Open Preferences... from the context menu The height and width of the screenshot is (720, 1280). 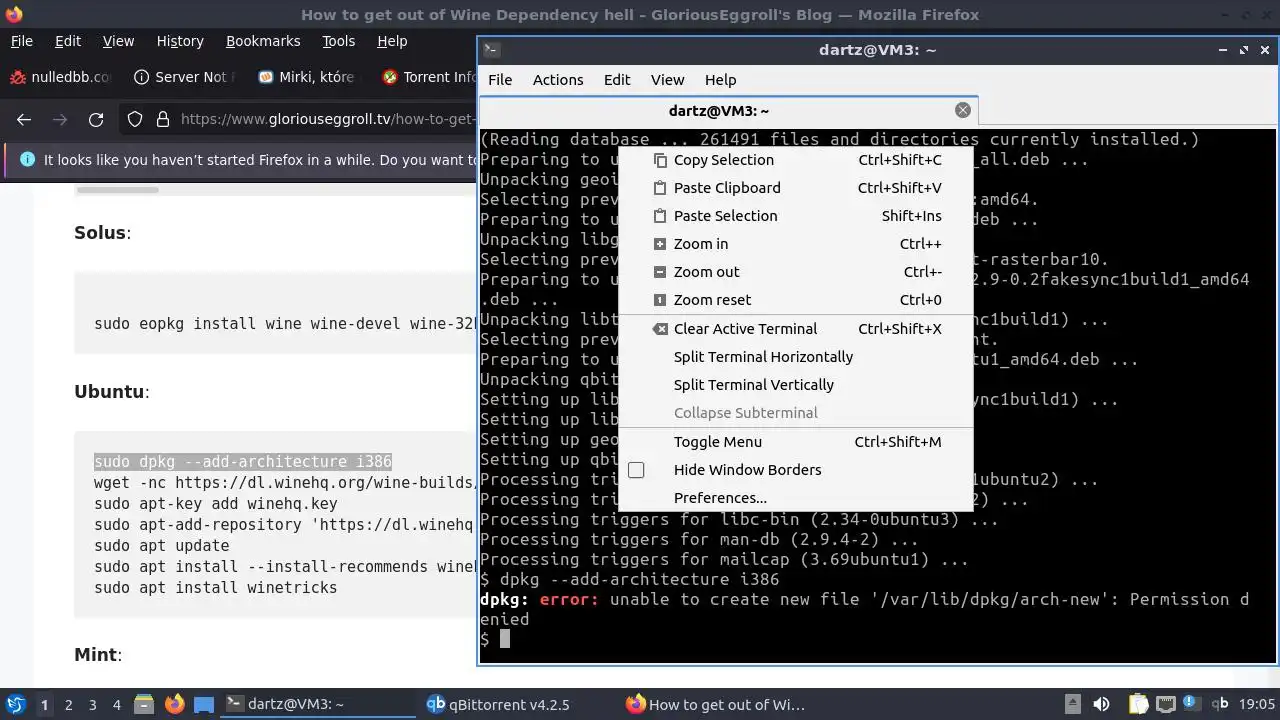click(x=796, y=498)
